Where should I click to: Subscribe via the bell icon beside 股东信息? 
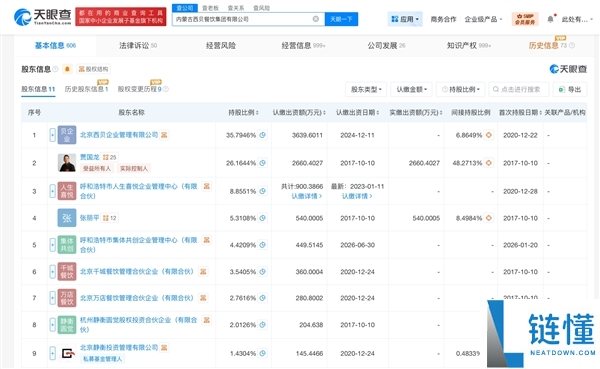point(67,69)
